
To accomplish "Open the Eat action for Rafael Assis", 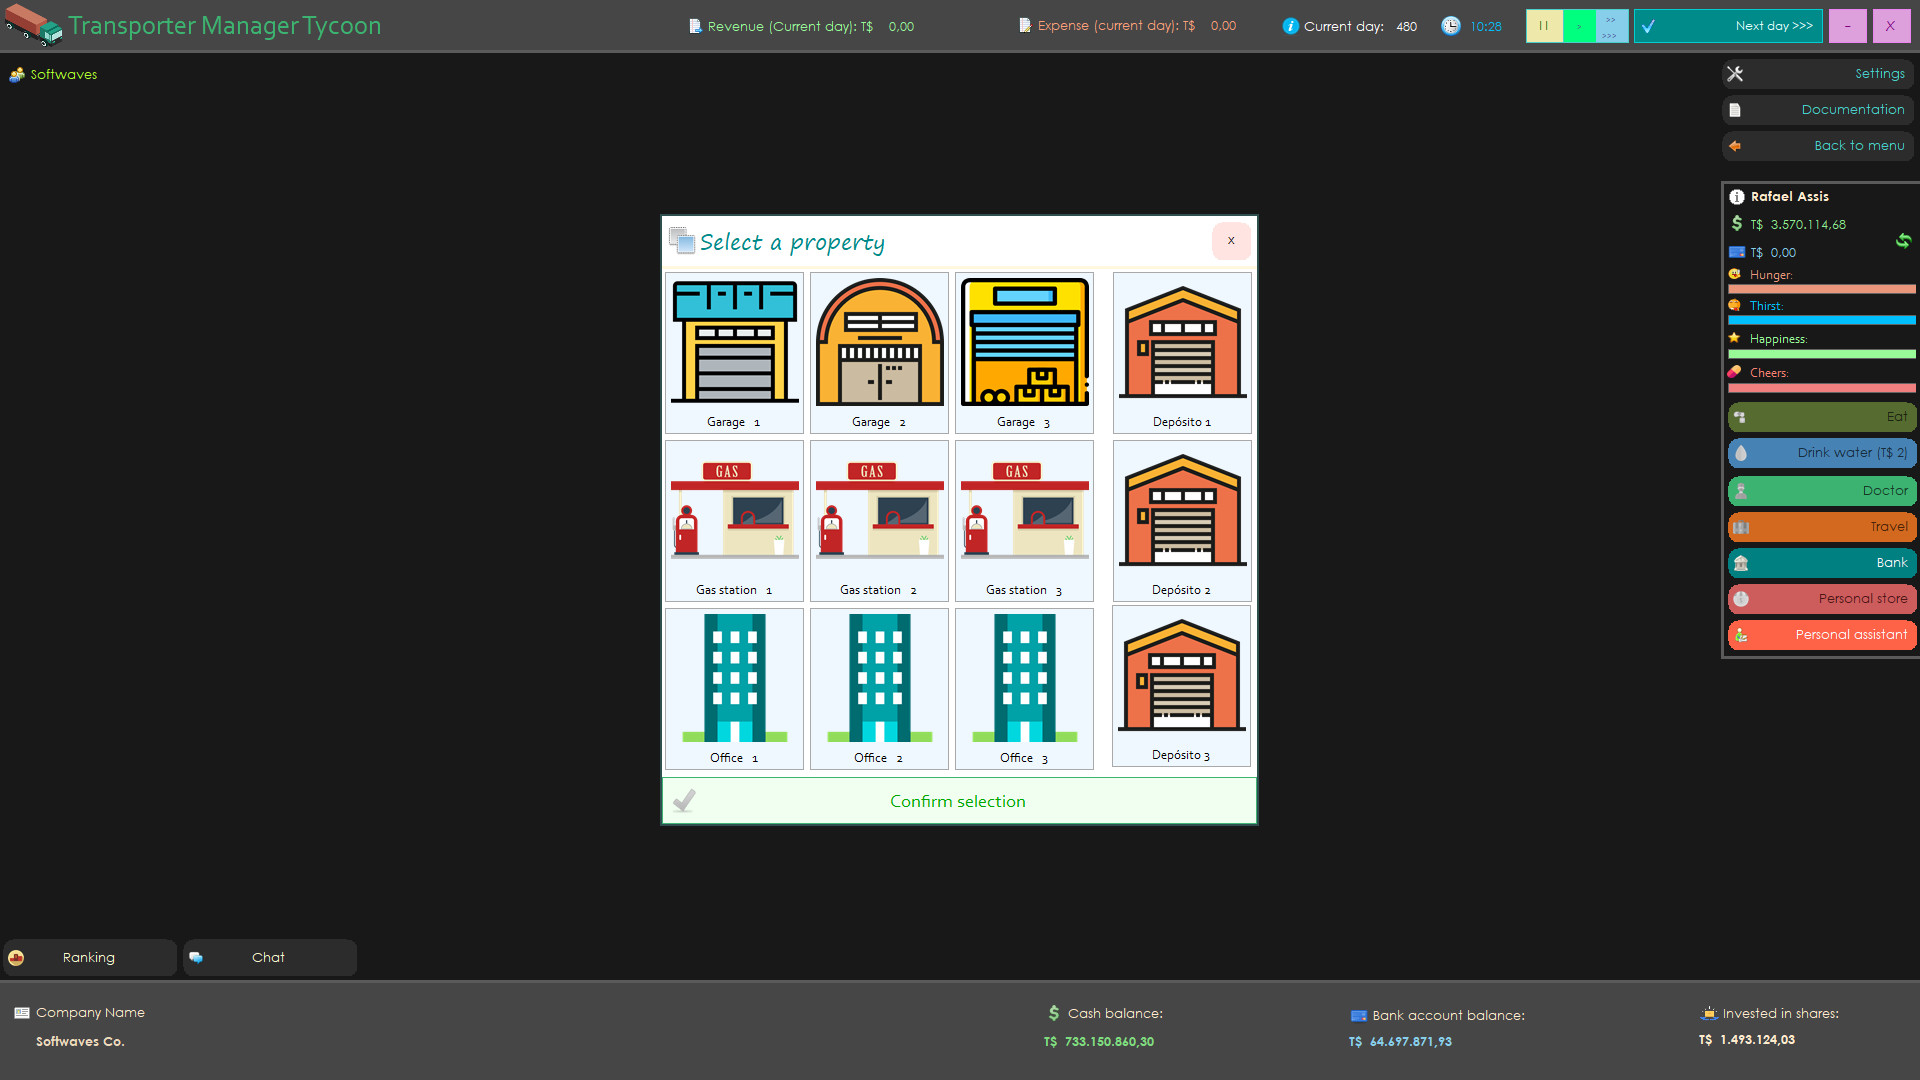I will tap(1820, 417).
